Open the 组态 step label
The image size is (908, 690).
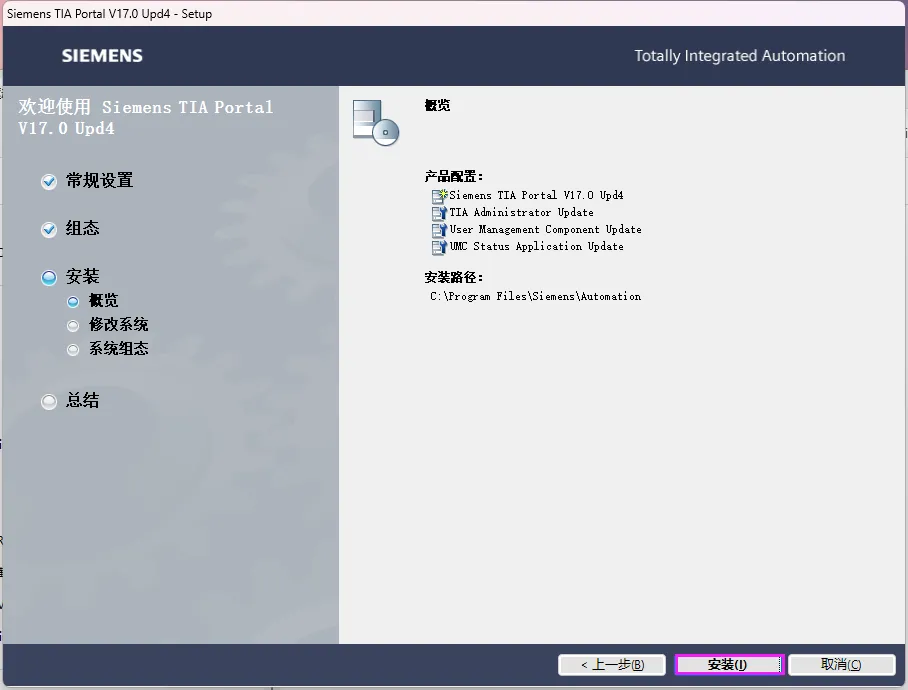point(82,228)
